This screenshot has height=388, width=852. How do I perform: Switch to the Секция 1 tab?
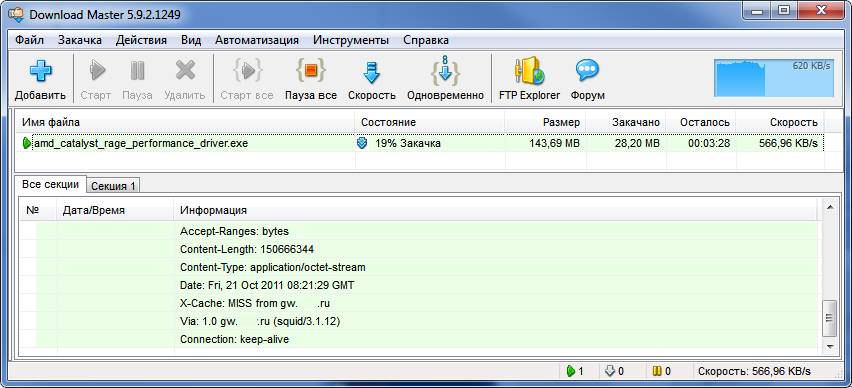[x=113, y=186]
